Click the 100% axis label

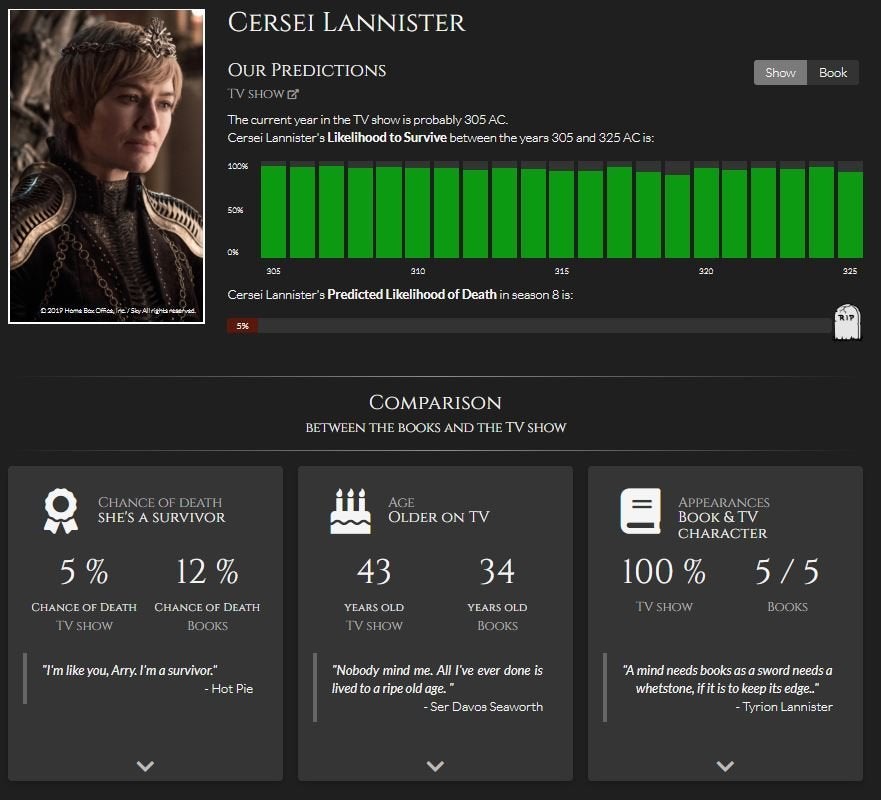tap(238, 166)
